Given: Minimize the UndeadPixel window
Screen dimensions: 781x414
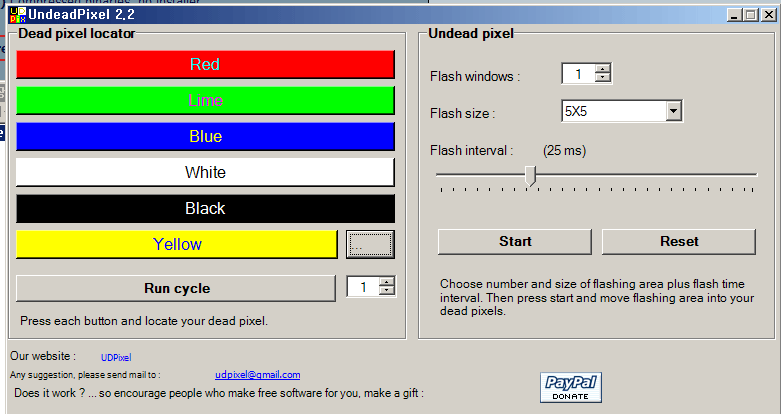Looking at the screenshot, I should (x=734, y=15).
